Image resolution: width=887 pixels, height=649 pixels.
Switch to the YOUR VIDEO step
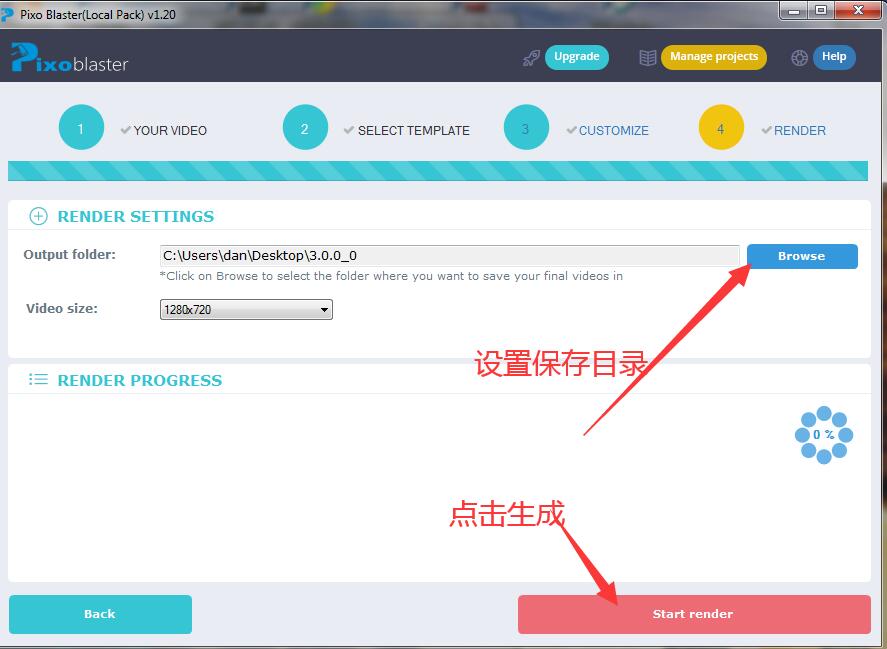click(x=170, y=130)
